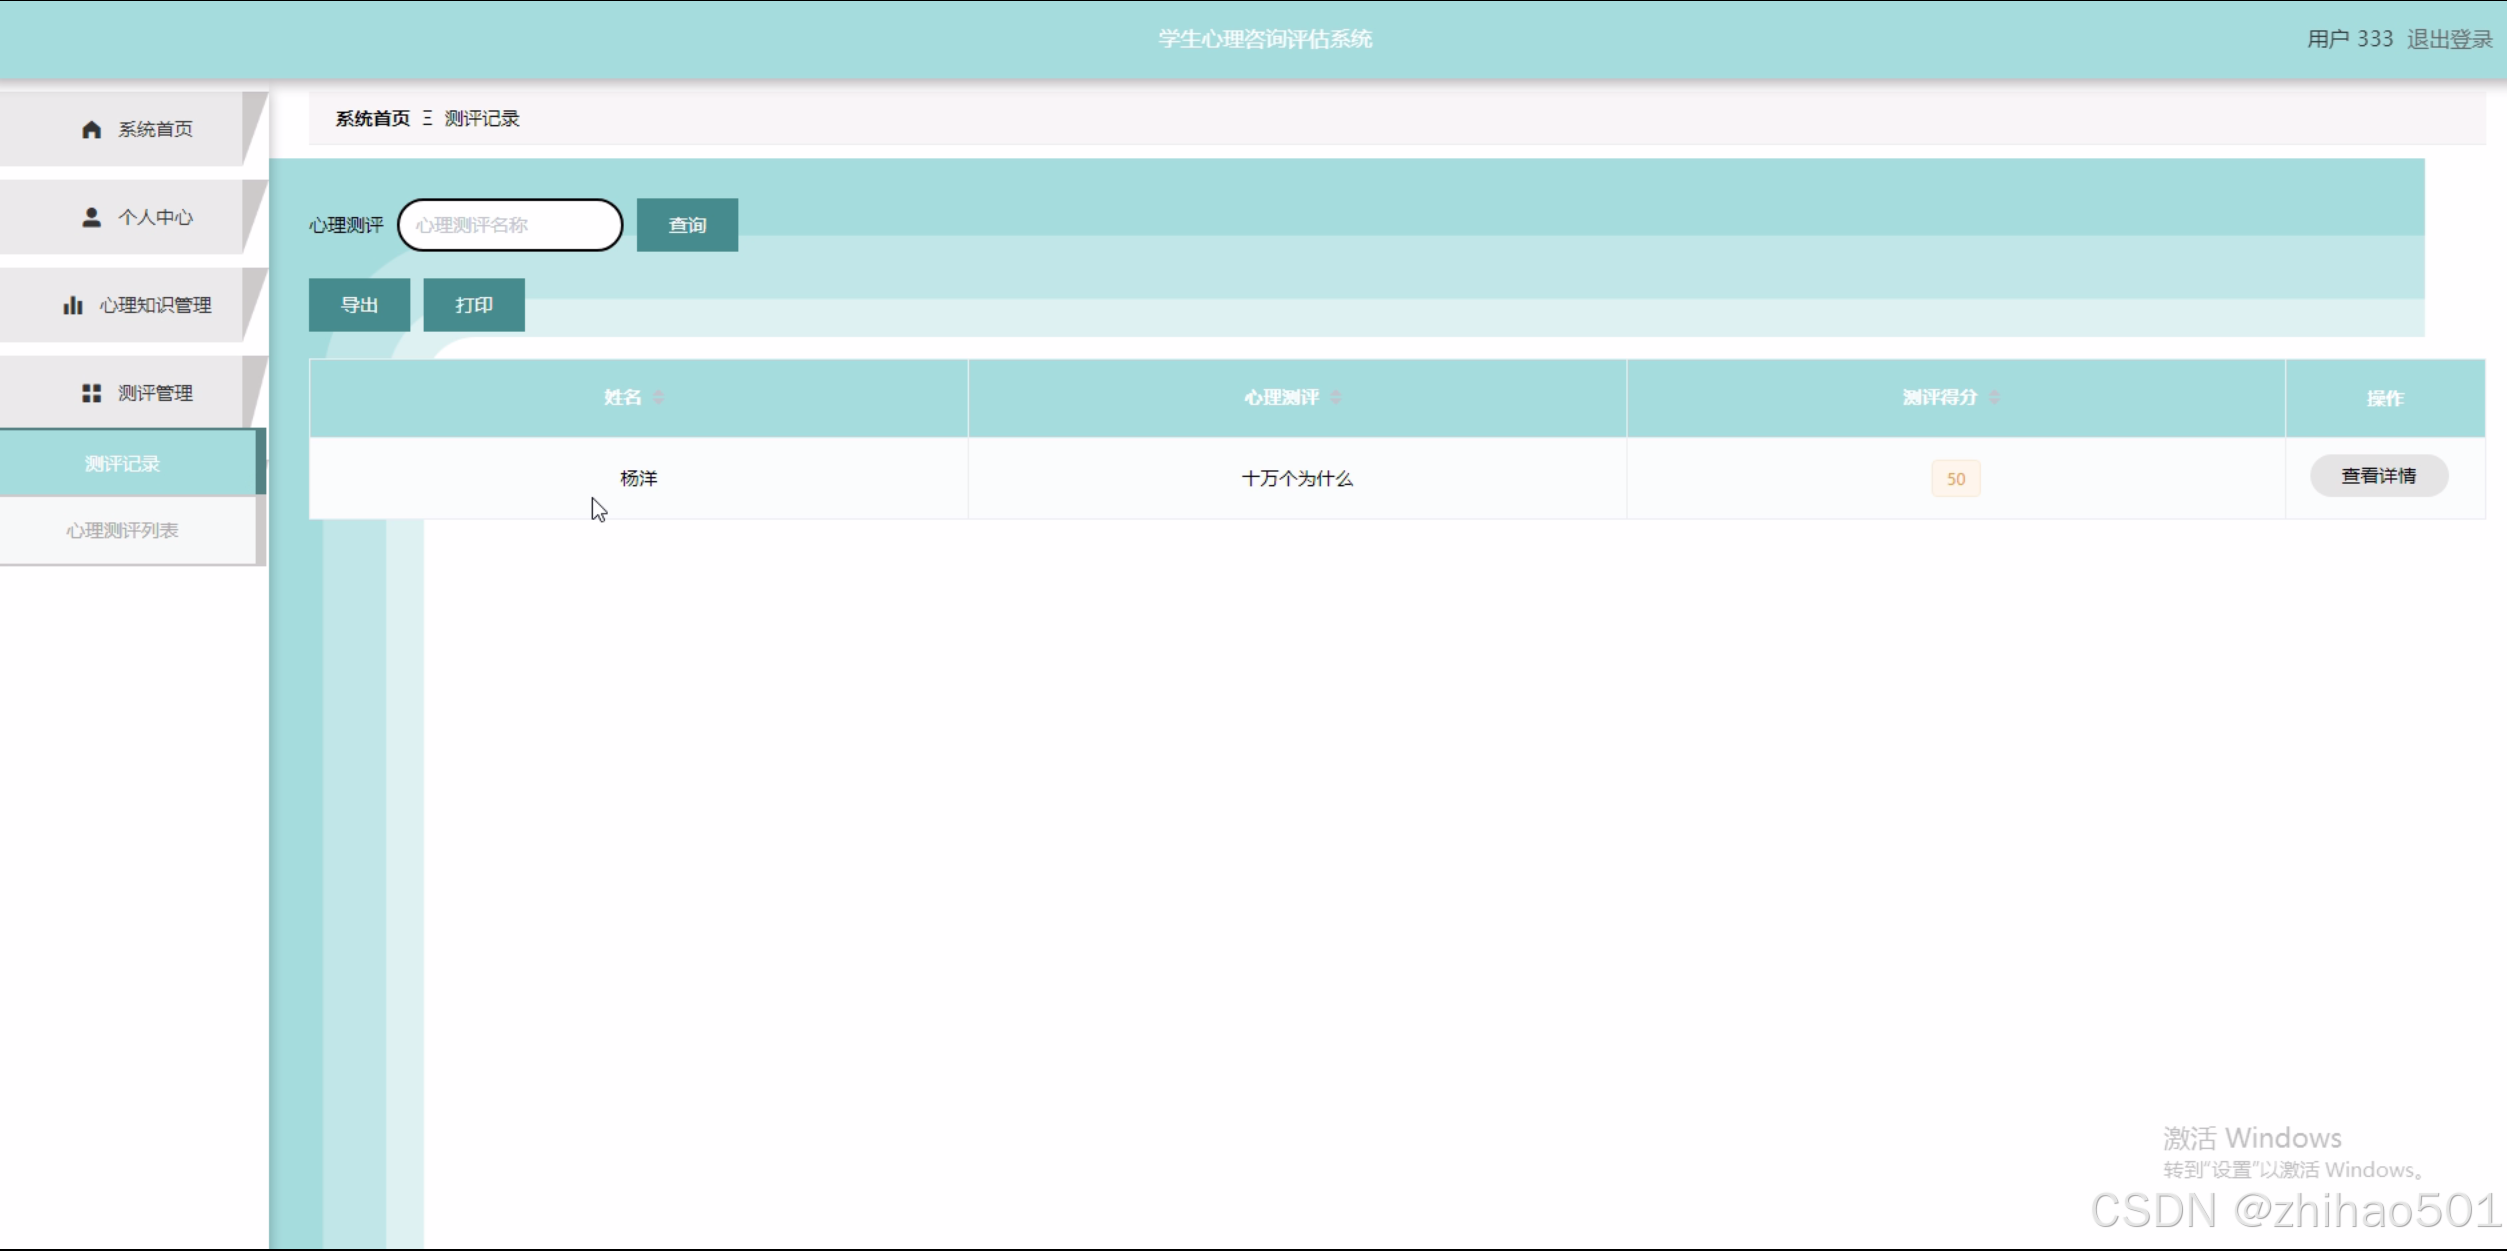Open the 心理测评列表 submenu item
Image resolution: width=2507 pixels, height=1251 pixels.
click(122, 531)
